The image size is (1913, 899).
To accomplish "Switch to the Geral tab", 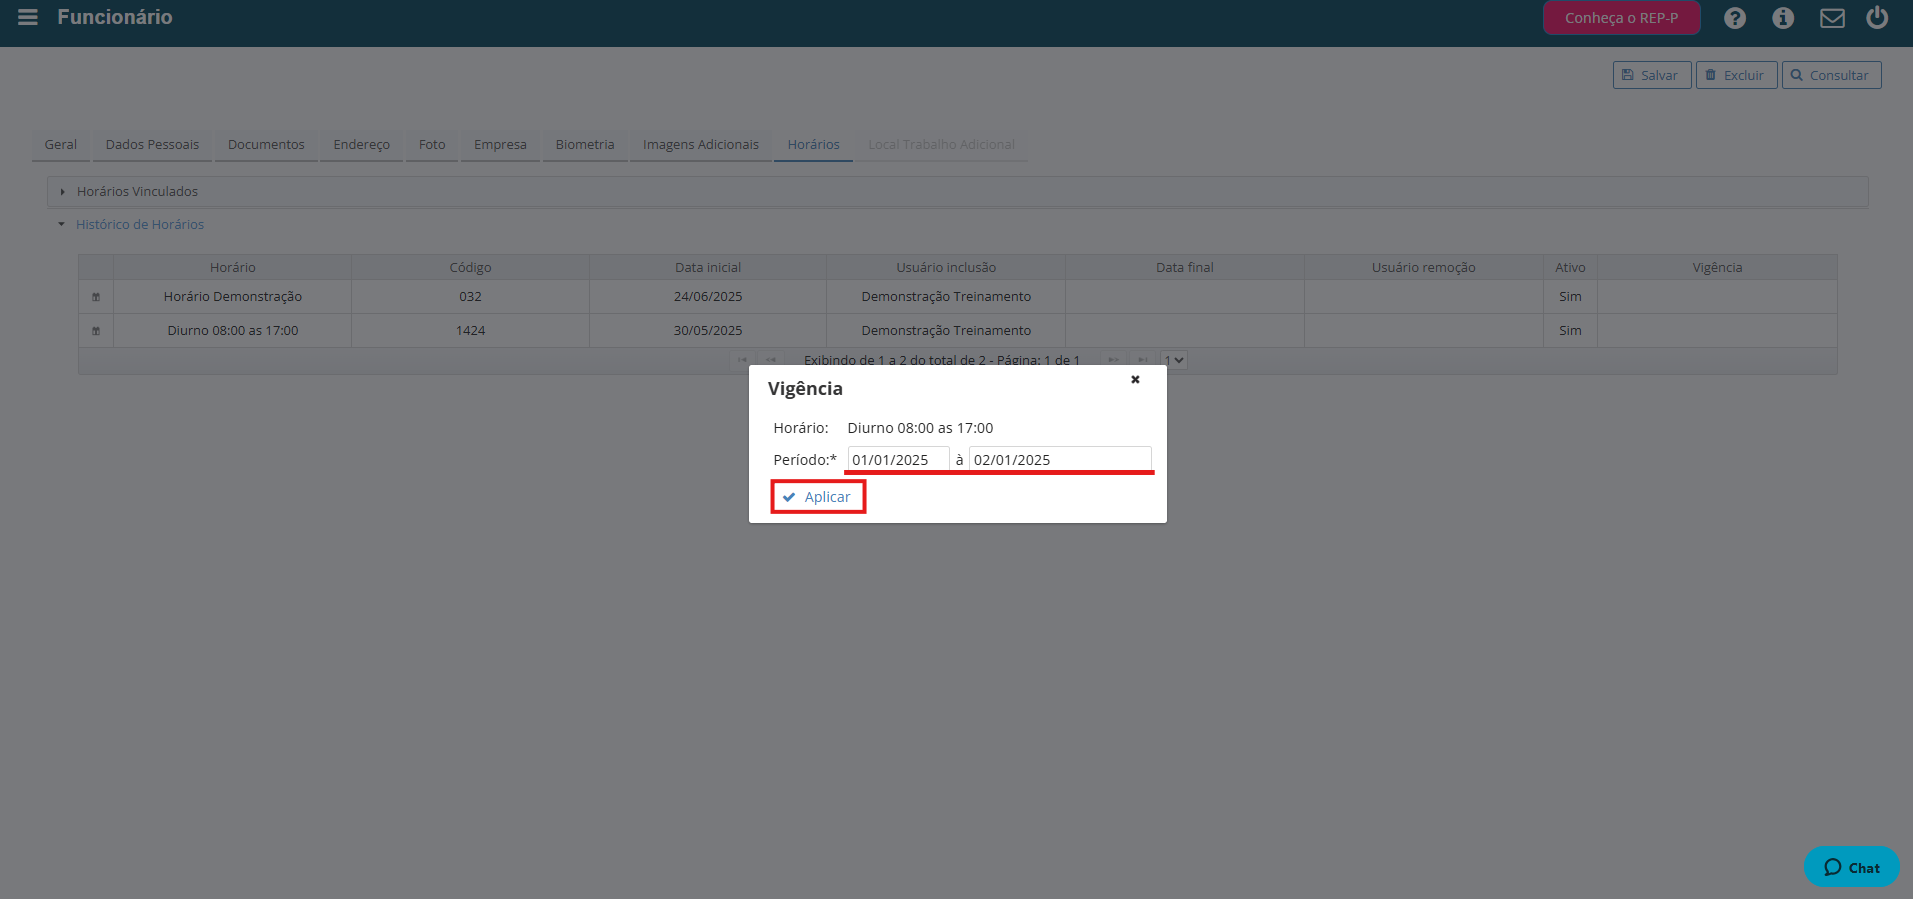I will 61,145.
